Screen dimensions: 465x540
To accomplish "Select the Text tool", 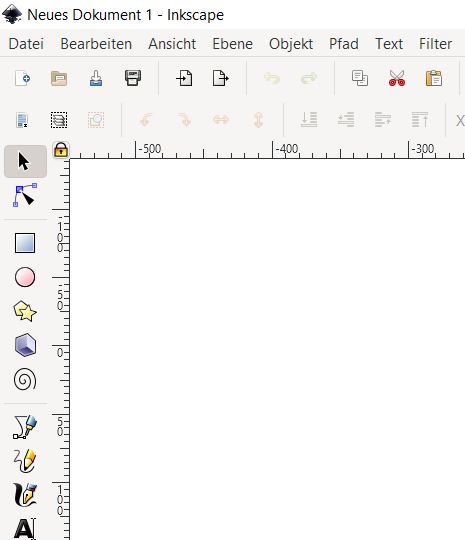I will point(25,529).
